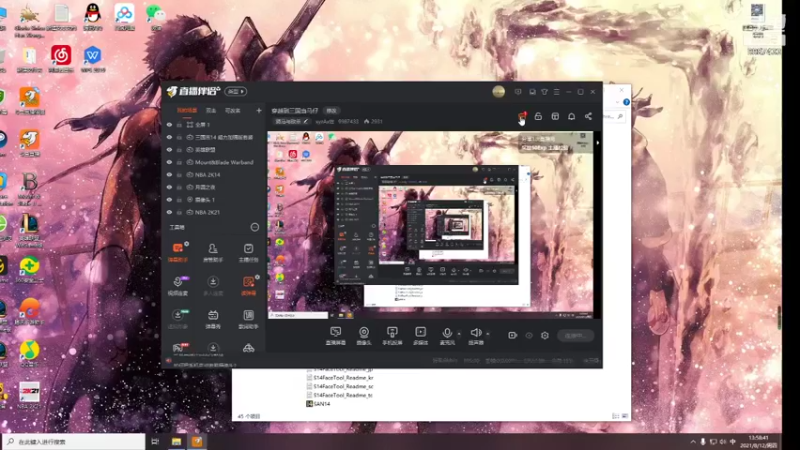The height and width of the screenshot is (450, 800).
Task: Open the help icon in Explorer window
Action: (626, 102)
